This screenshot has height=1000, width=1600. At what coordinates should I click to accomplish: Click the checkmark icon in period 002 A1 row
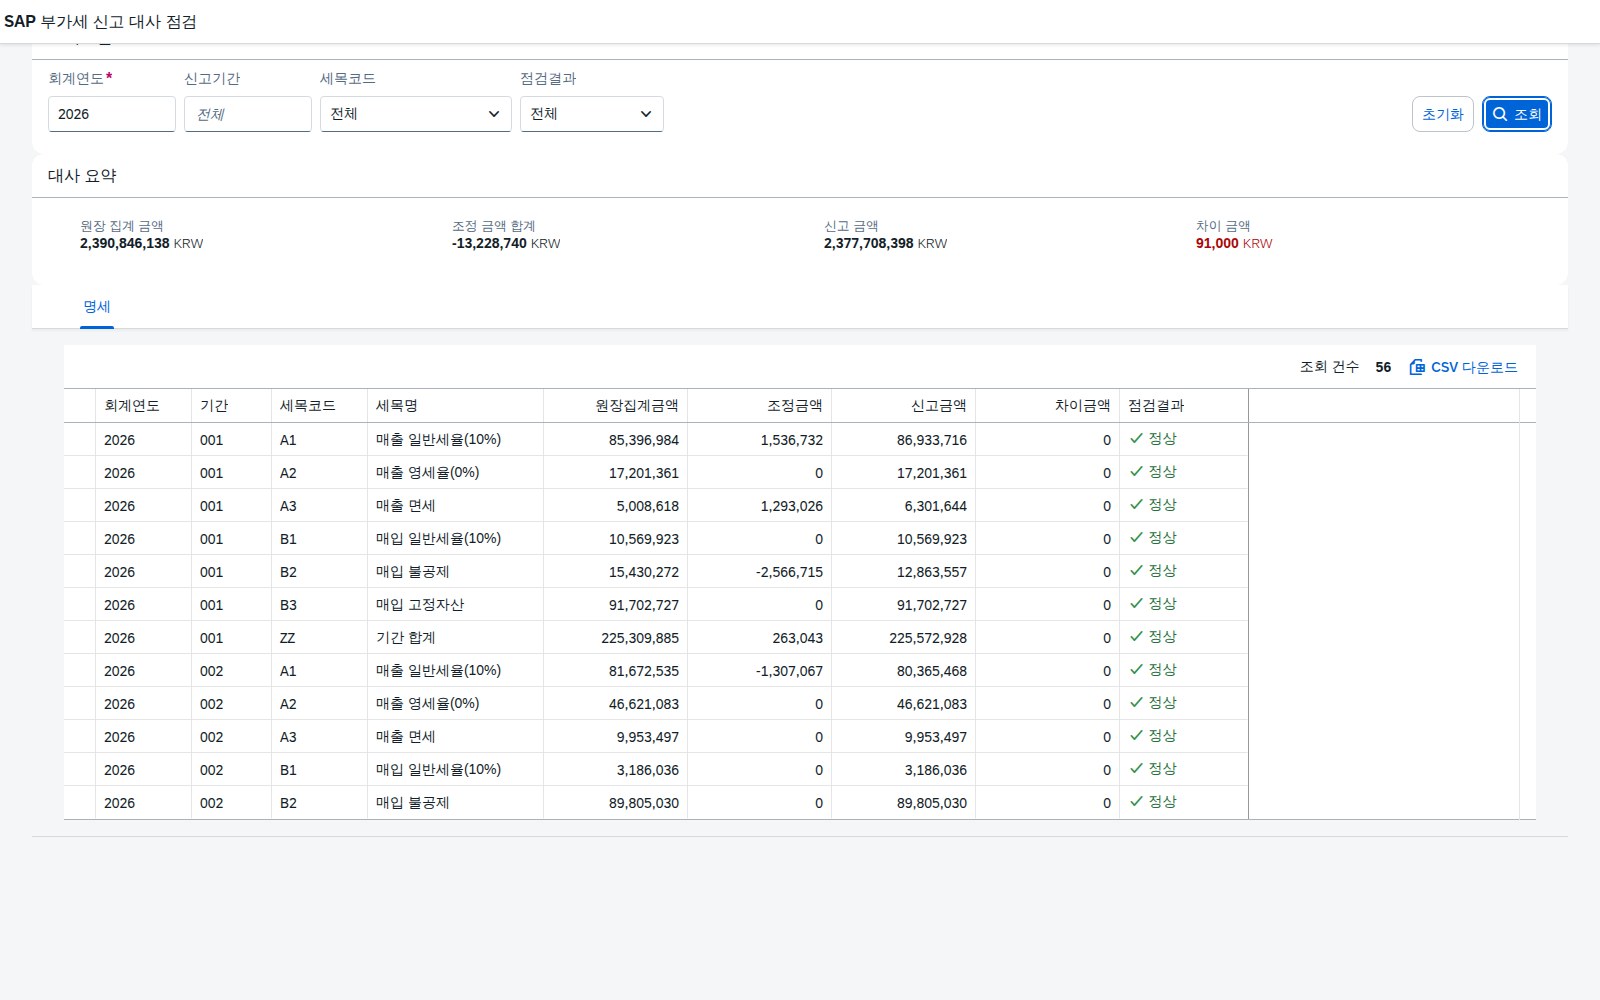coord(1136,669)
